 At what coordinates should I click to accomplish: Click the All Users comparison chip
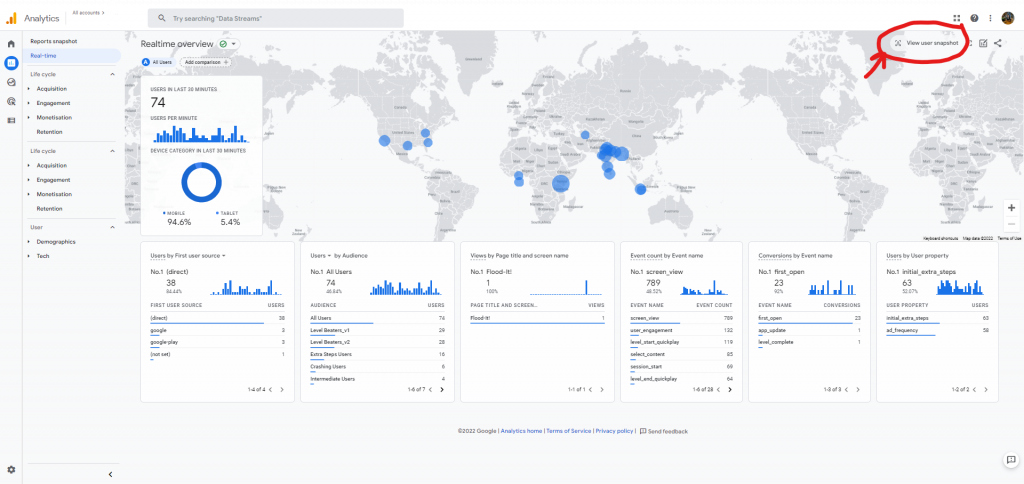(x=157, y=62)
